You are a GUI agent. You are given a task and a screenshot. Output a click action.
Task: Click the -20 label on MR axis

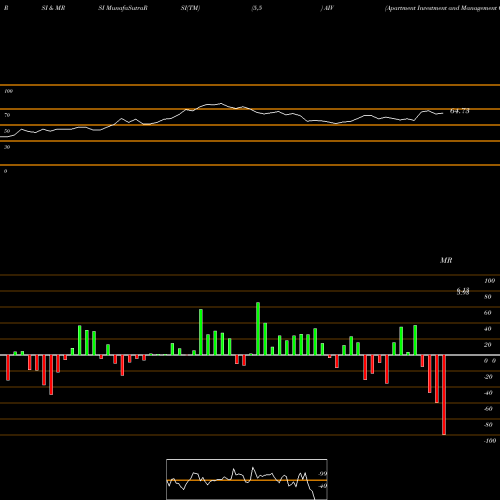pos(488,377)
